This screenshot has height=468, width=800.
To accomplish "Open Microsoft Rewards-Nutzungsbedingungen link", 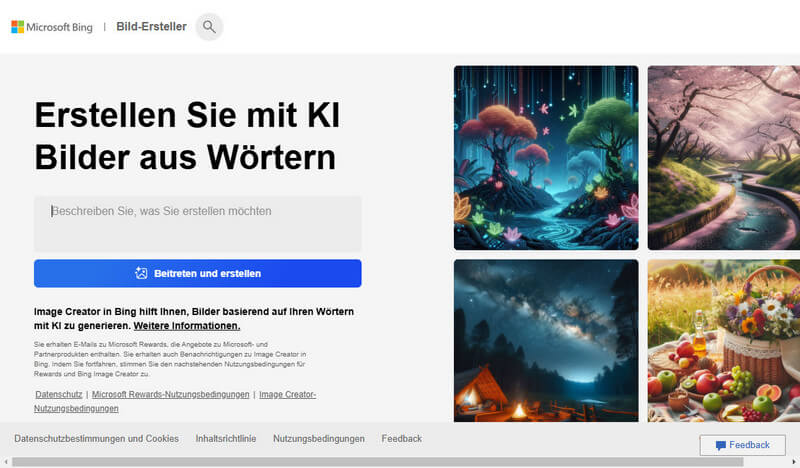I will coord(170,395).
